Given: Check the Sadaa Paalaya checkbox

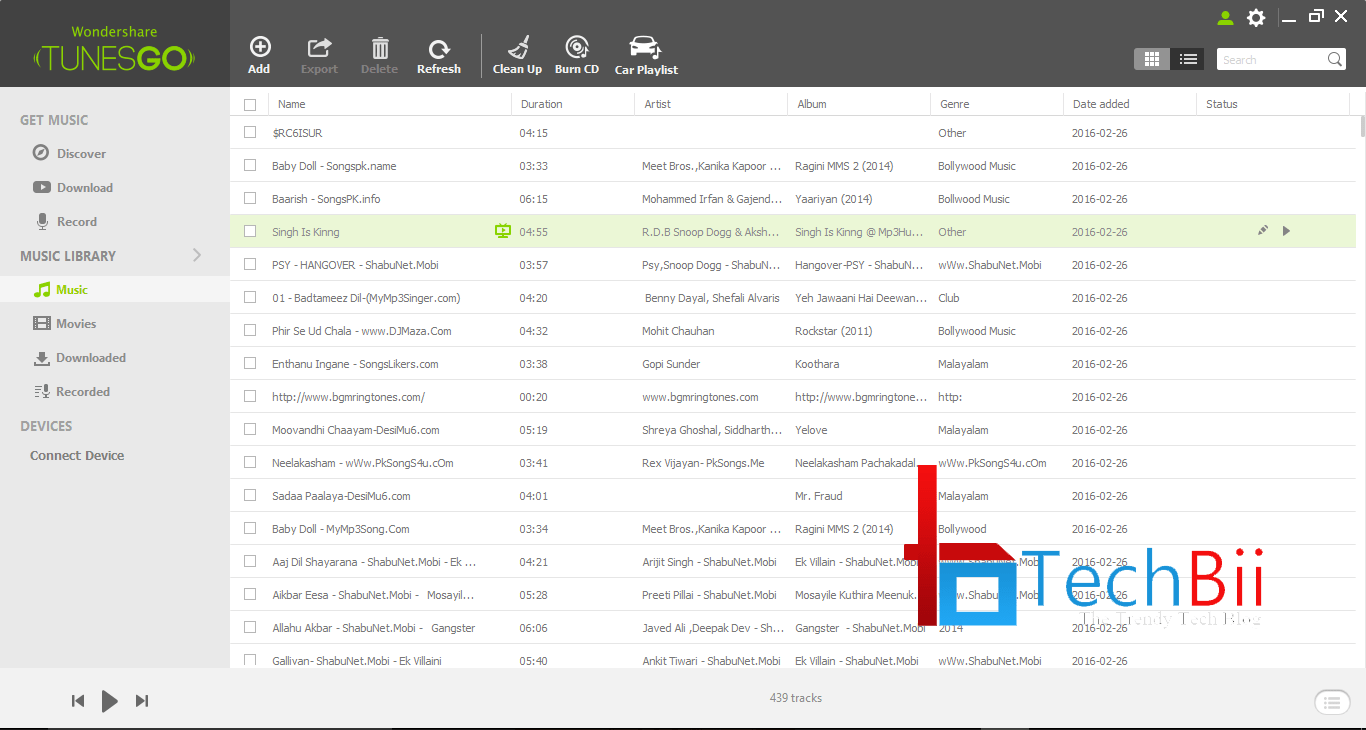Looking at the screenshot, I should 250,495.
